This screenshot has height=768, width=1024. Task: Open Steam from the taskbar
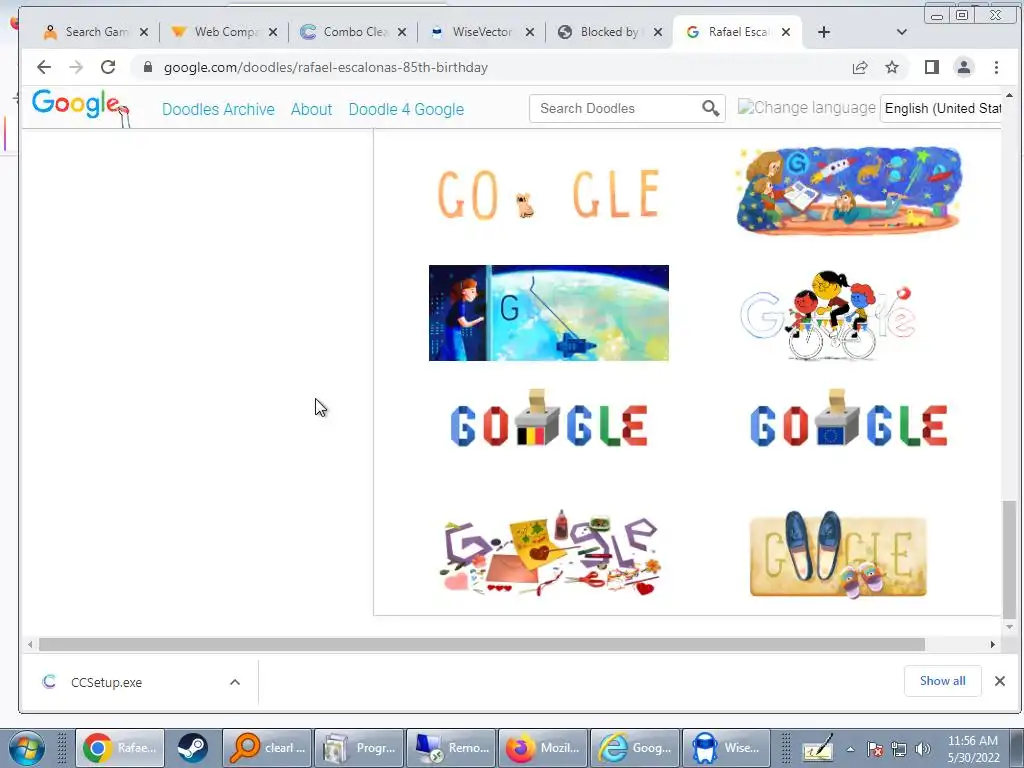pyautogui.click(x=192, y=748)
